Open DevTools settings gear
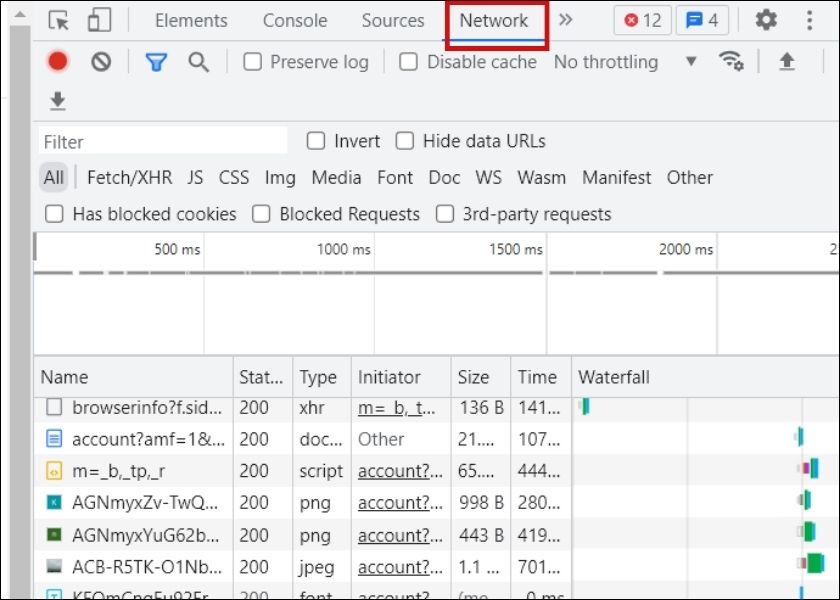Screen dimensions: 840x600 (x=766, y=21)
